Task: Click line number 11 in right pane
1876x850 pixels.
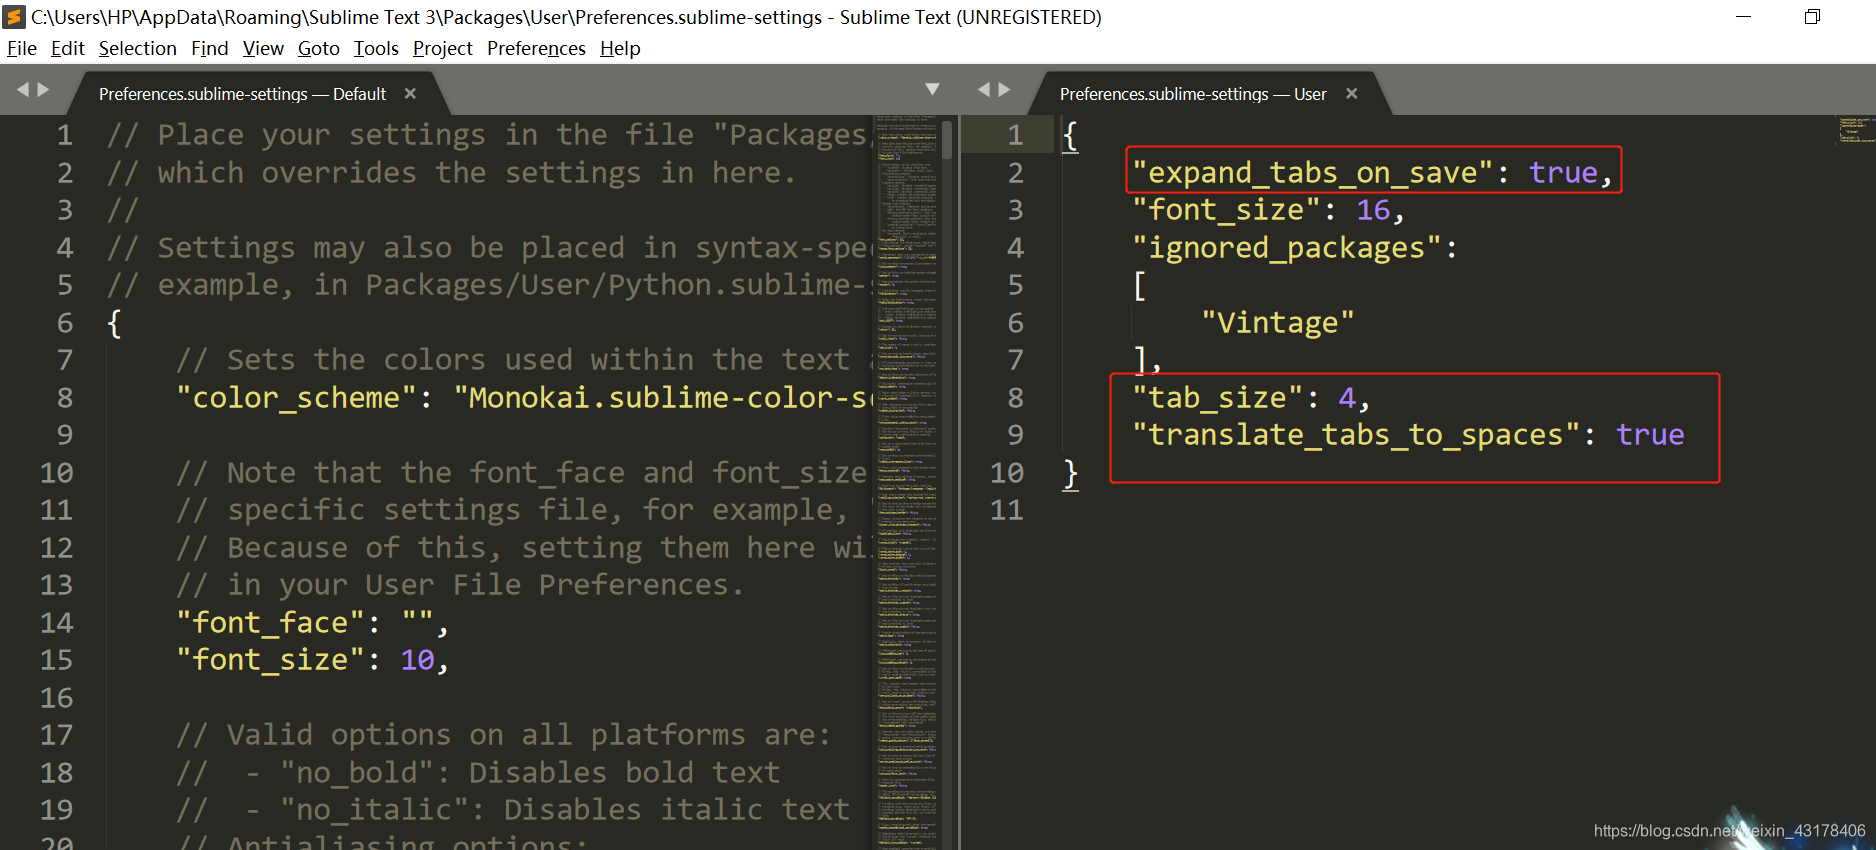Action: (1006, 510)
